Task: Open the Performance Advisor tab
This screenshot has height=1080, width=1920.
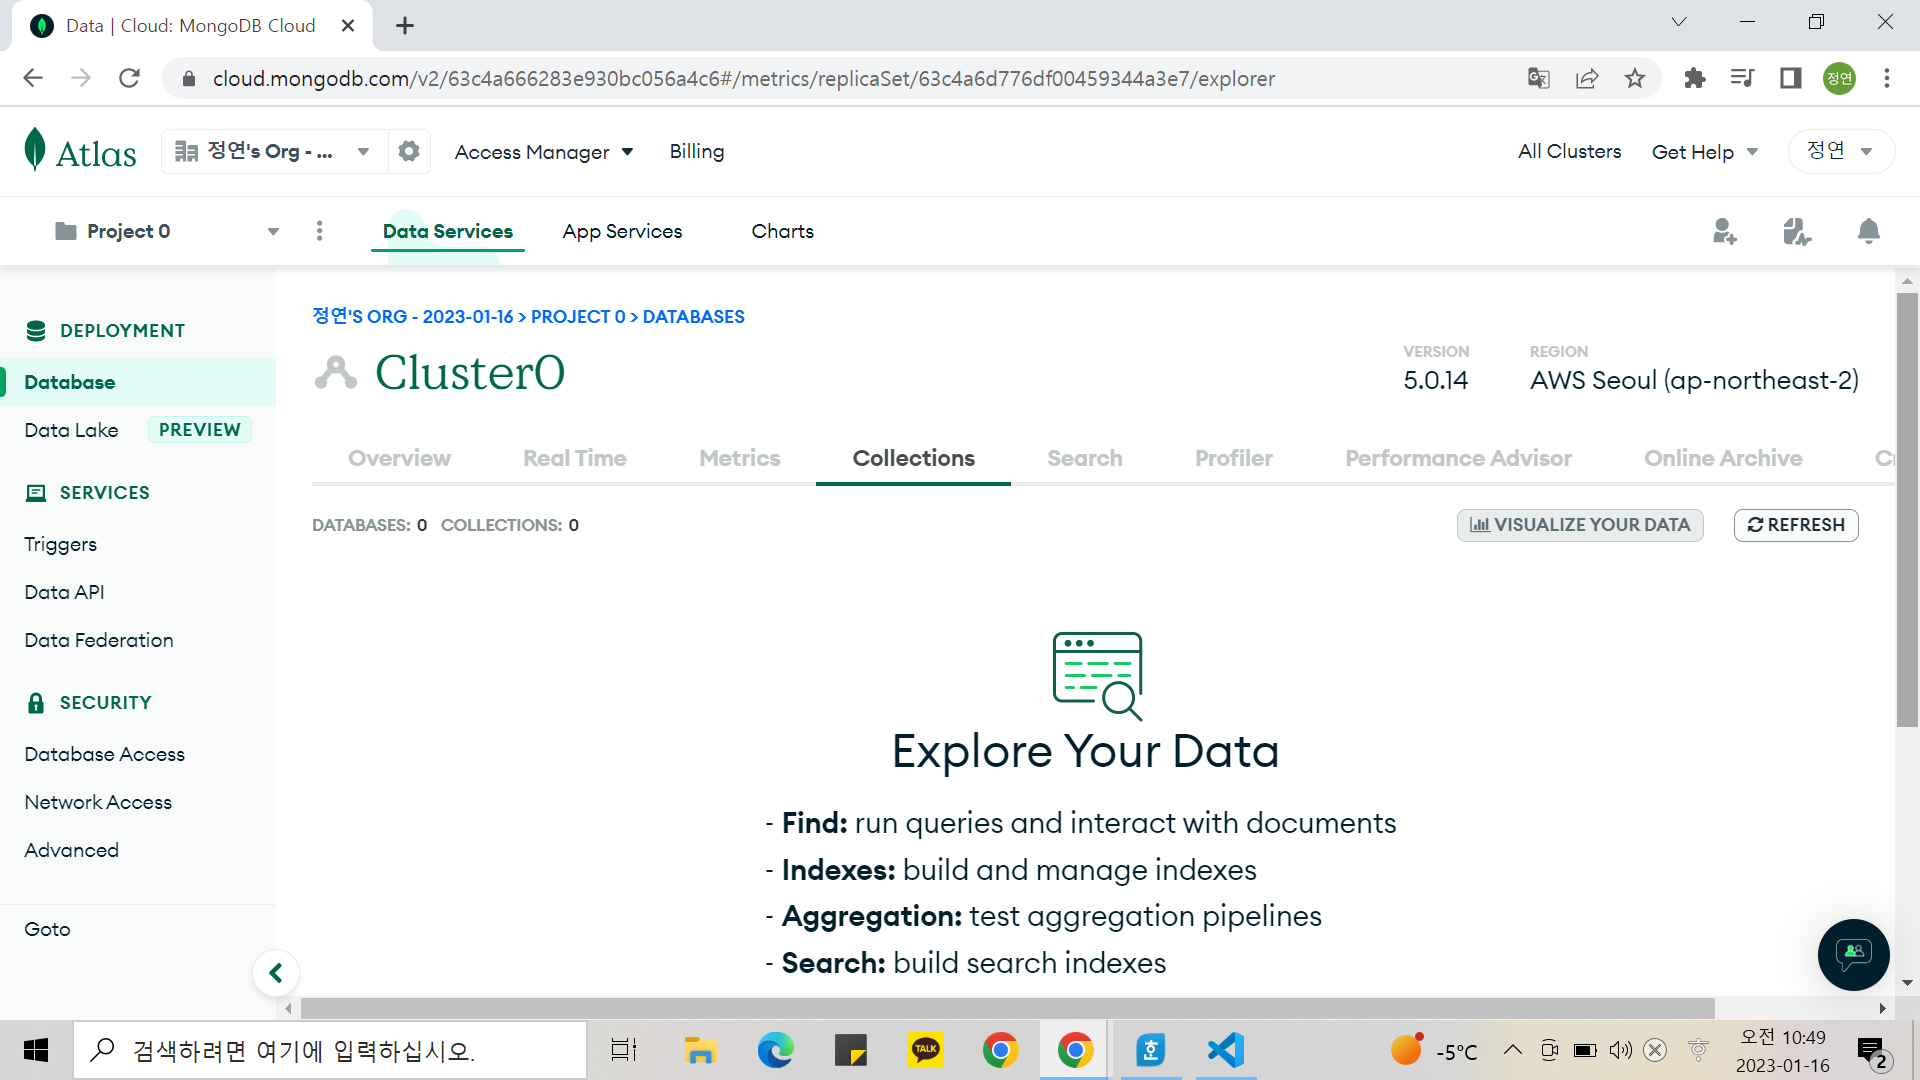Action: 1459,458
